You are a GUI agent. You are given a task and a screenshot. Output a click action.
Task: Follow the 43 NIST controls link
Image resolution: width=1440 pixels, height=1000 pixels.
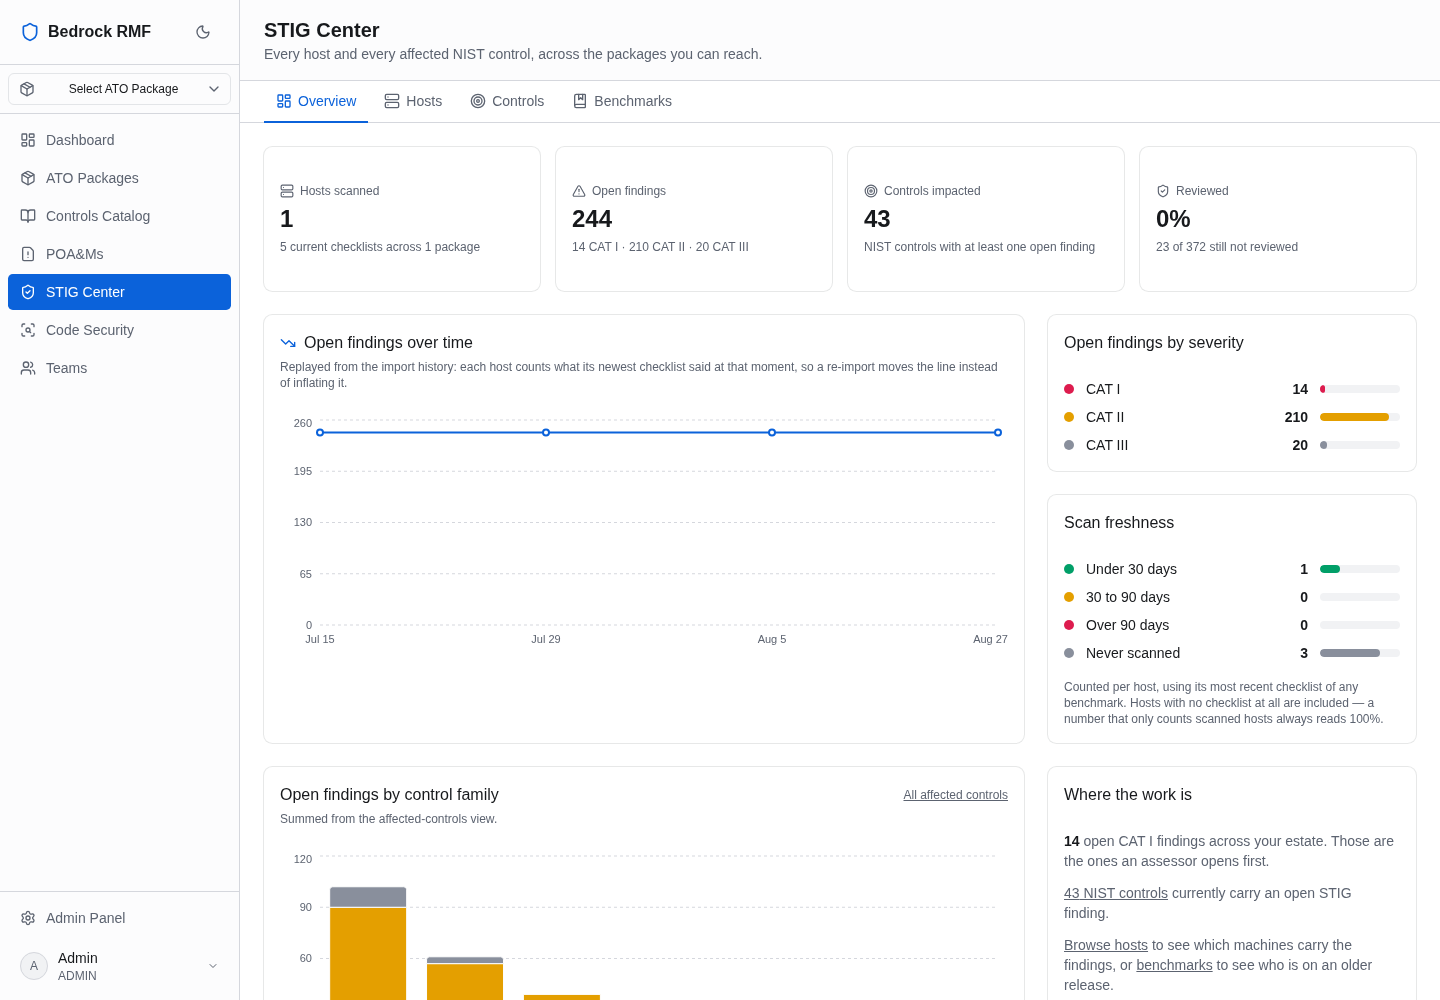1116,893
